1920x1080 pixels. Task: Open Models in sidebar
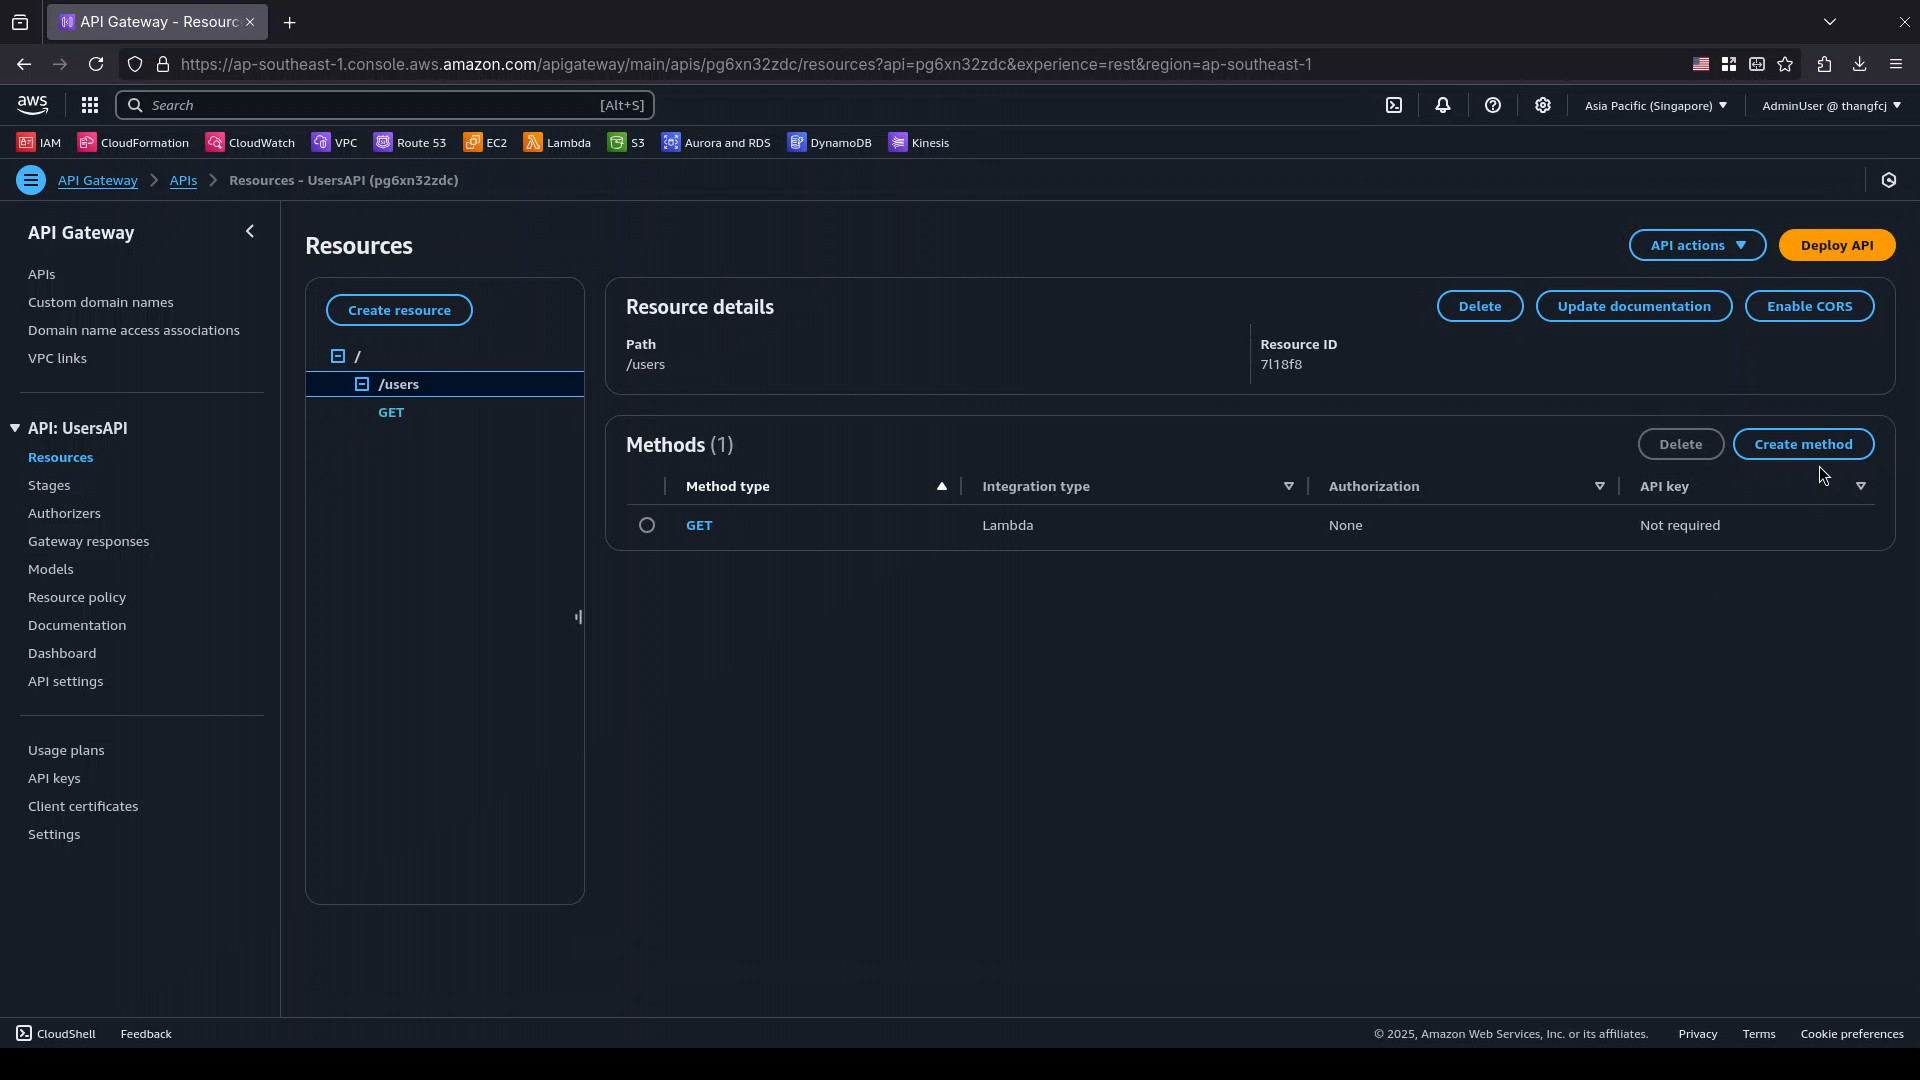[50, 570]
